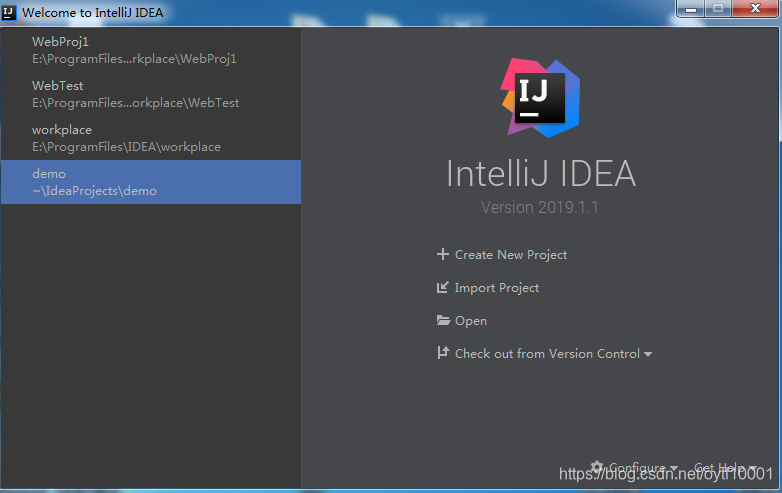
Task: Click the import arrow icon beside Import Project
Action: [442, 288]
